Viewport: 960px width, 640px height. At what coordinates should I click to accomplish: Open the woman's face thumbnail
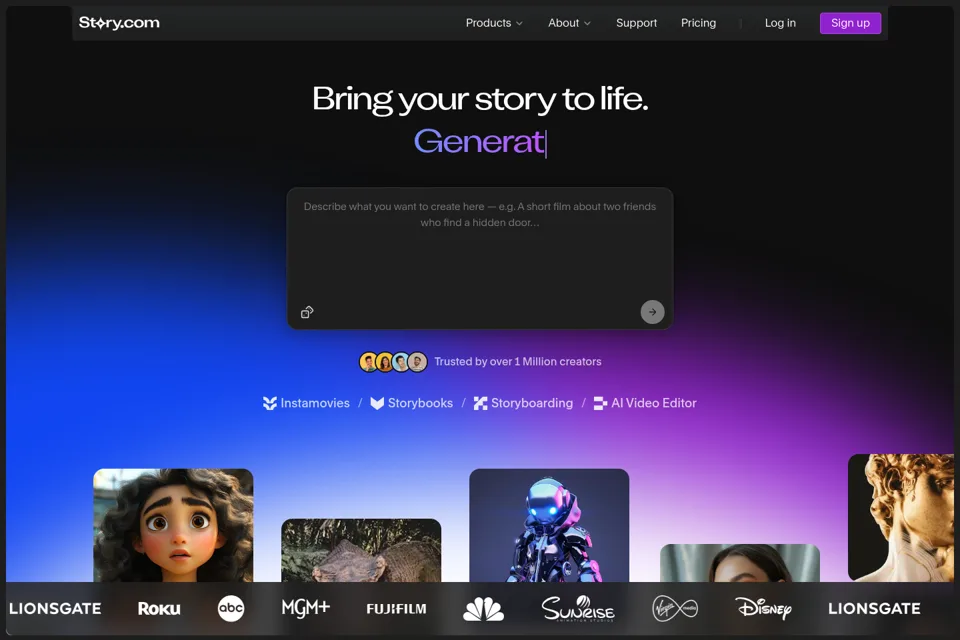coord(740,563)
